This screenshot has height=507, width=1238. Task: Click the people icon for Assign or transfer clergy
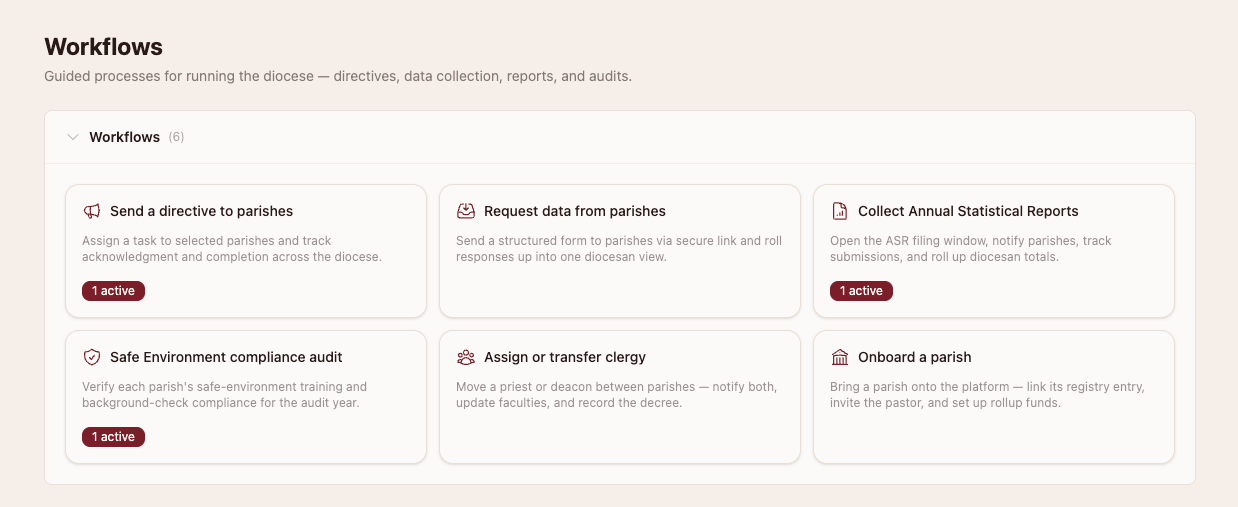pyautogui.click(x=466, y=357)
